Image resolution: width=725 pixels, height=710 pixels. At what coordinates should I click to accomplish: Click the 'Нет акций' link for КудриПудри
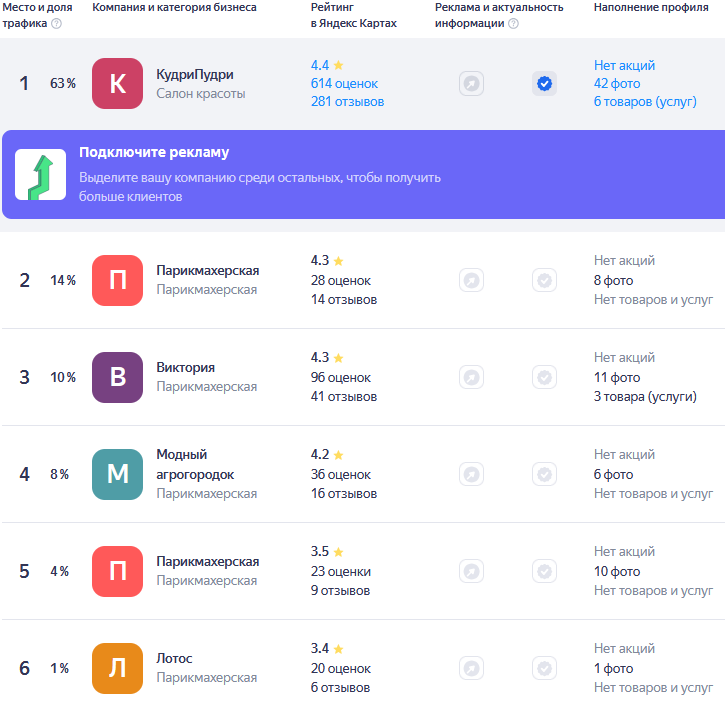click(x=624, y=65)
